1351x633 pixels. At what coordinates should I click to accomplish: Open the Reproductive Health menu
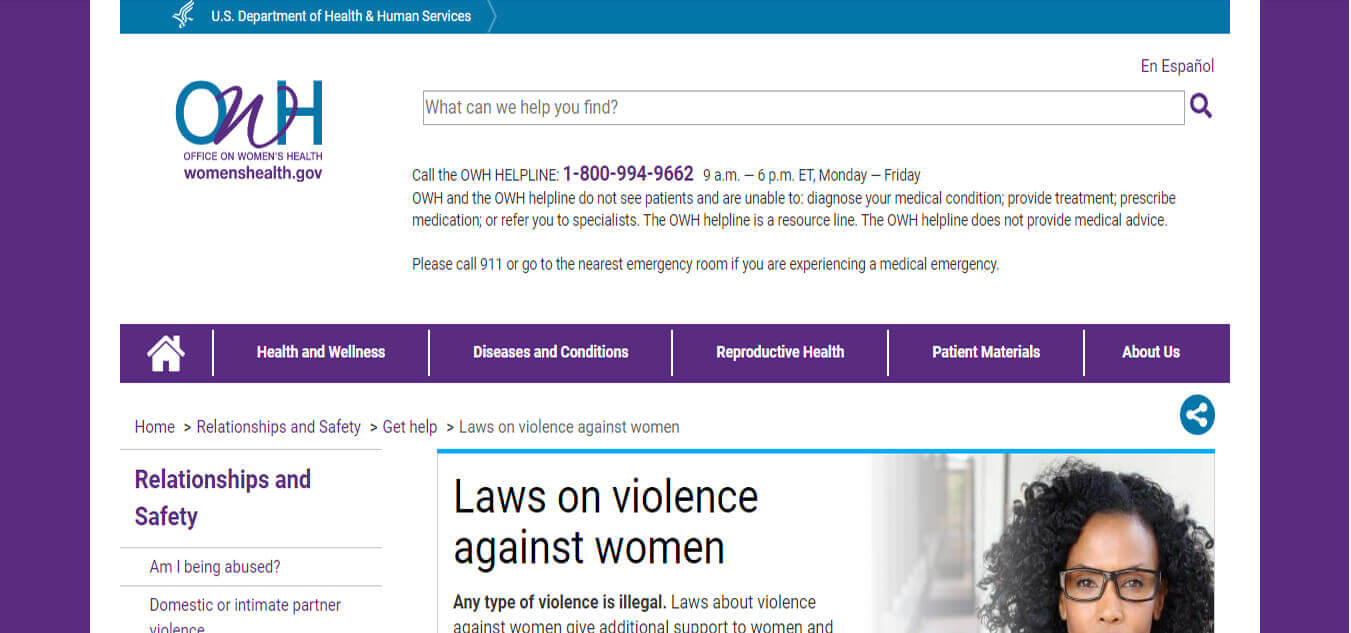(780, 352)
